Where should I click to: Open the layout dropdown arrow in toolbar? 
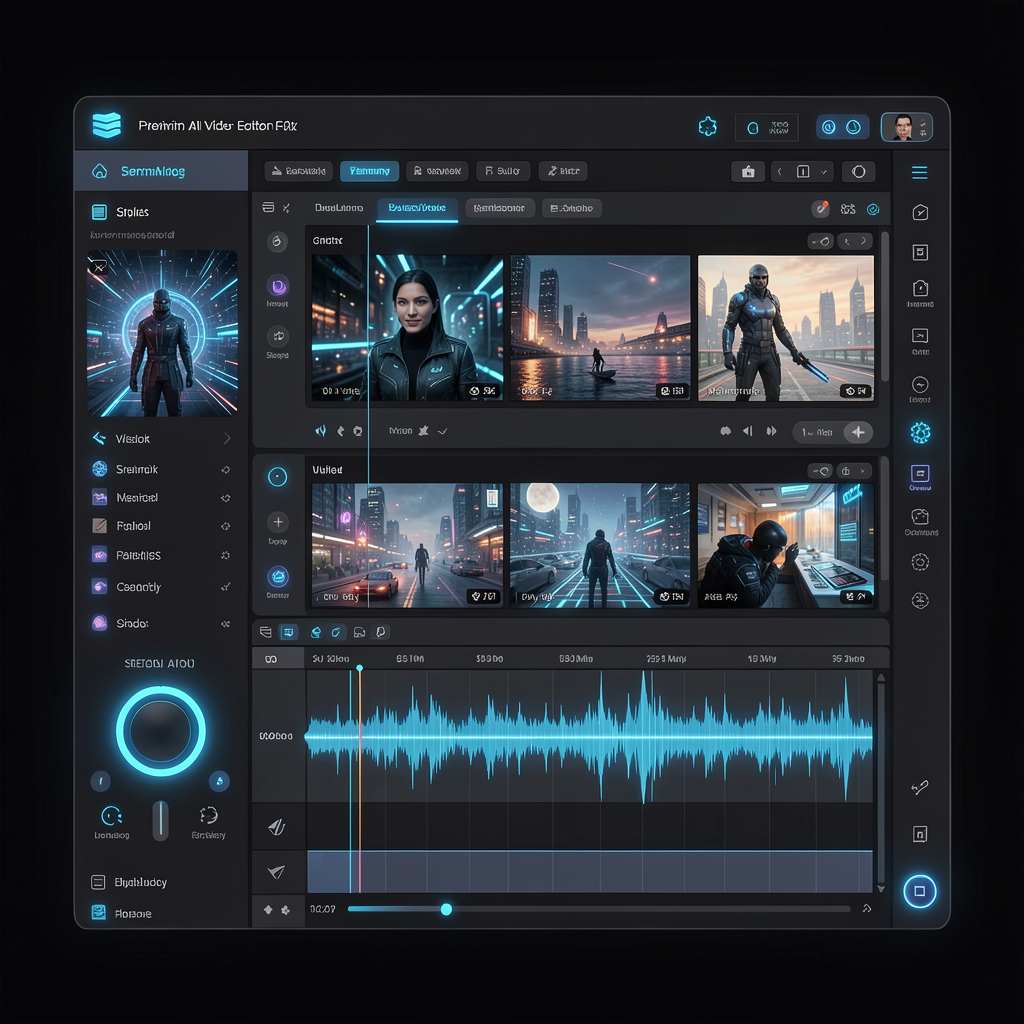pos(824,172)
